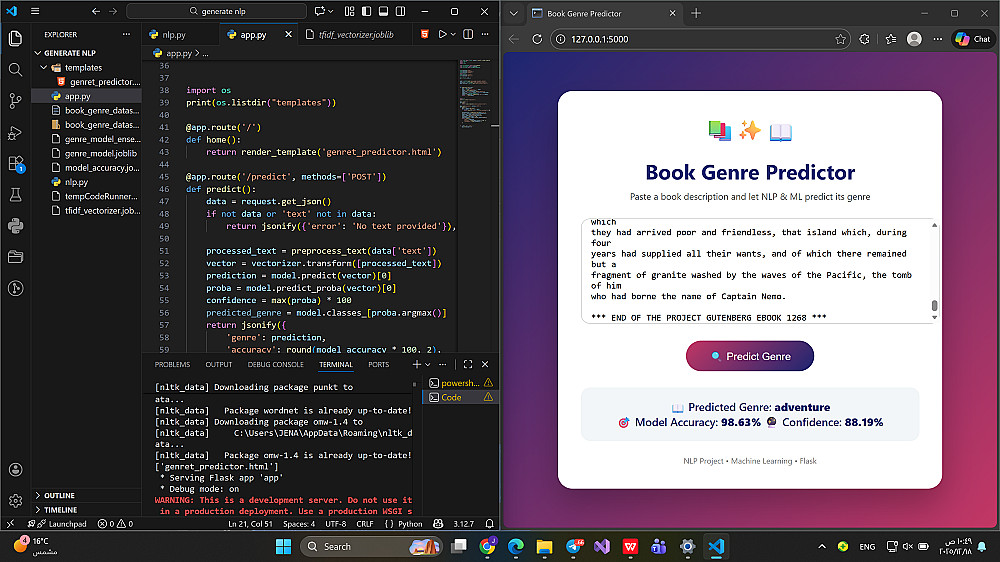Screen dimensions: 1000x562
Task: Open the Manage gear icon in VS Code
Action: click(x=15, y=500)
